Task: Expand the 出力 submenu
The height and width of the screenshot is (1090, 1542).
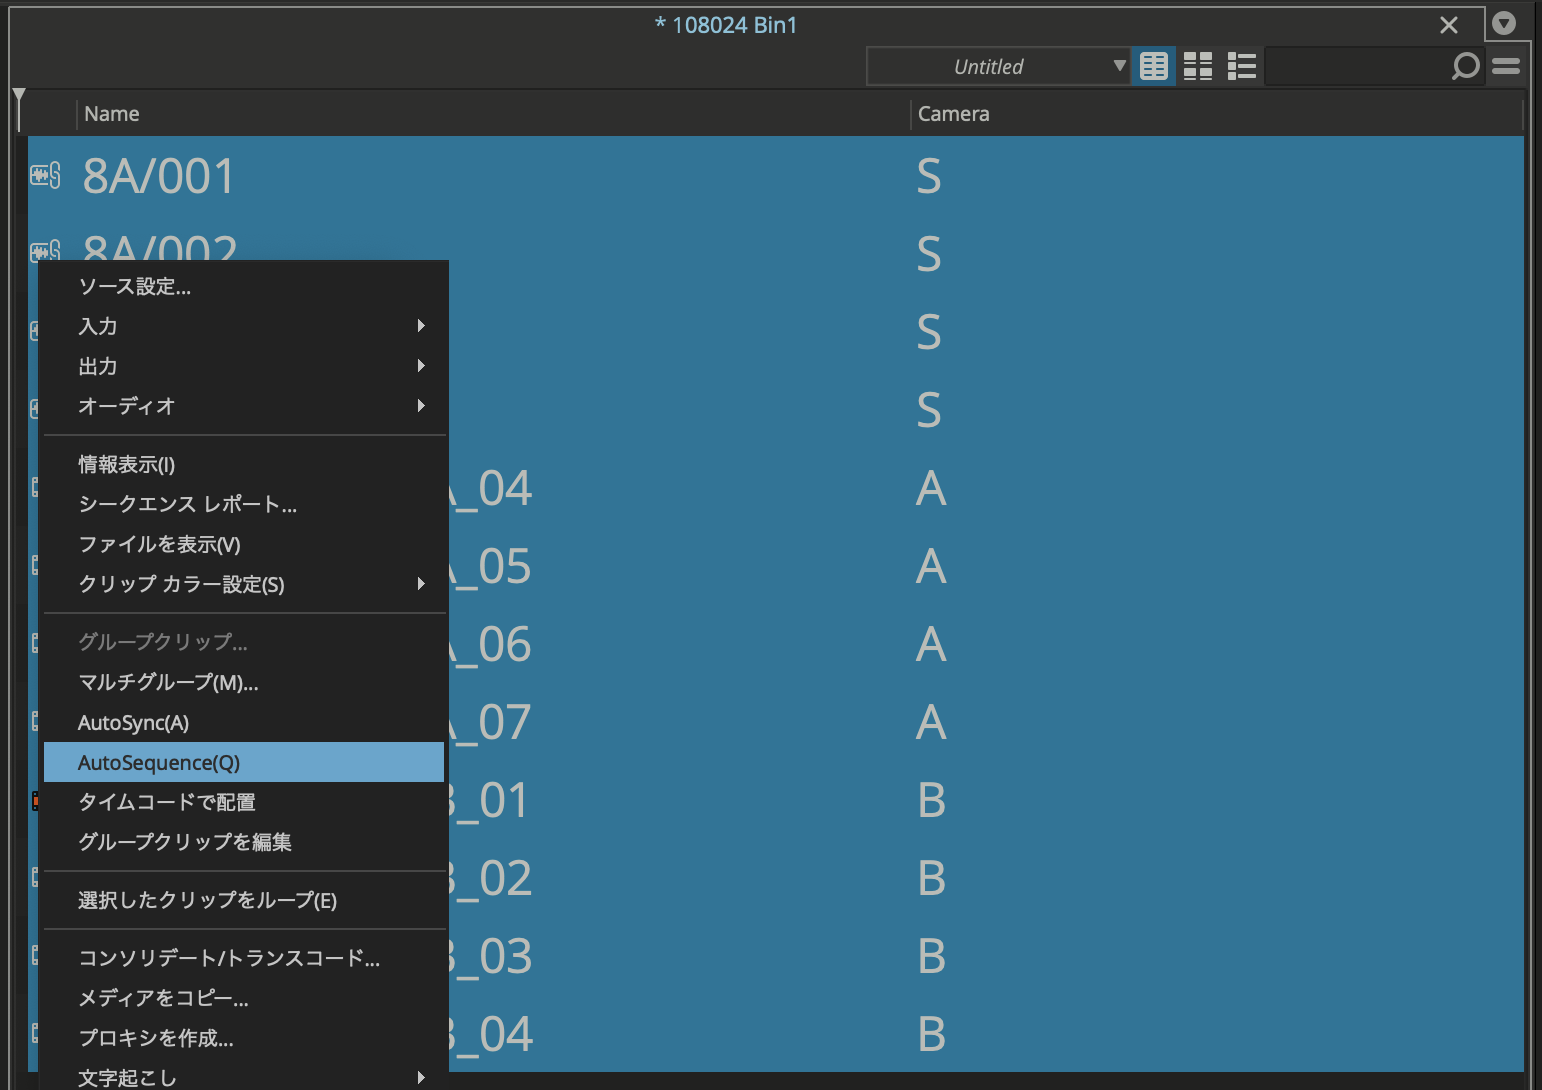Action: 244,366
